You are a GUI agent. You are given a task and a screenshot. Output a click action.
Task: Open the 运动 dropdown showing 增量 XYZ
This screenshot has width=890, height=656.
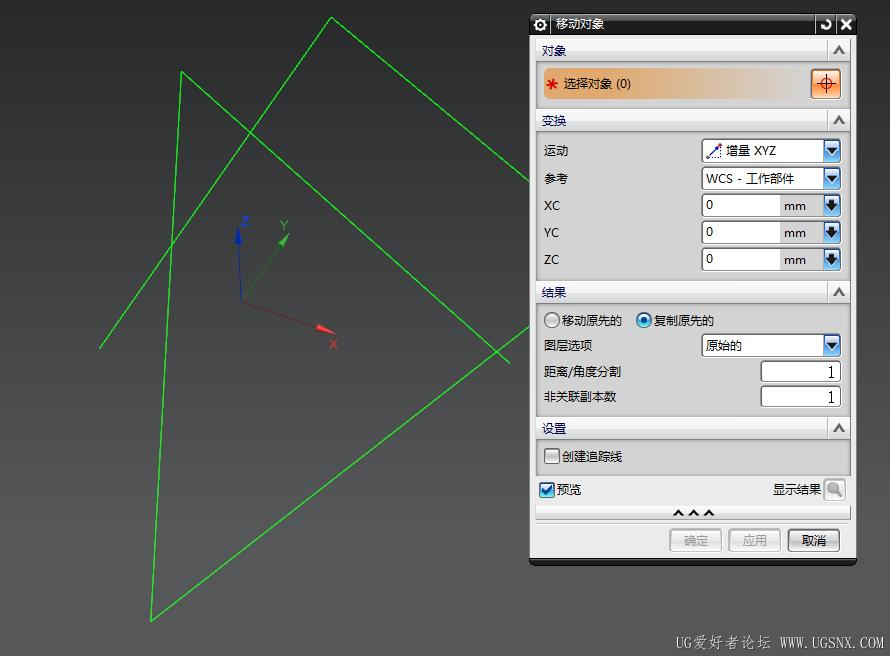[771, 151]
